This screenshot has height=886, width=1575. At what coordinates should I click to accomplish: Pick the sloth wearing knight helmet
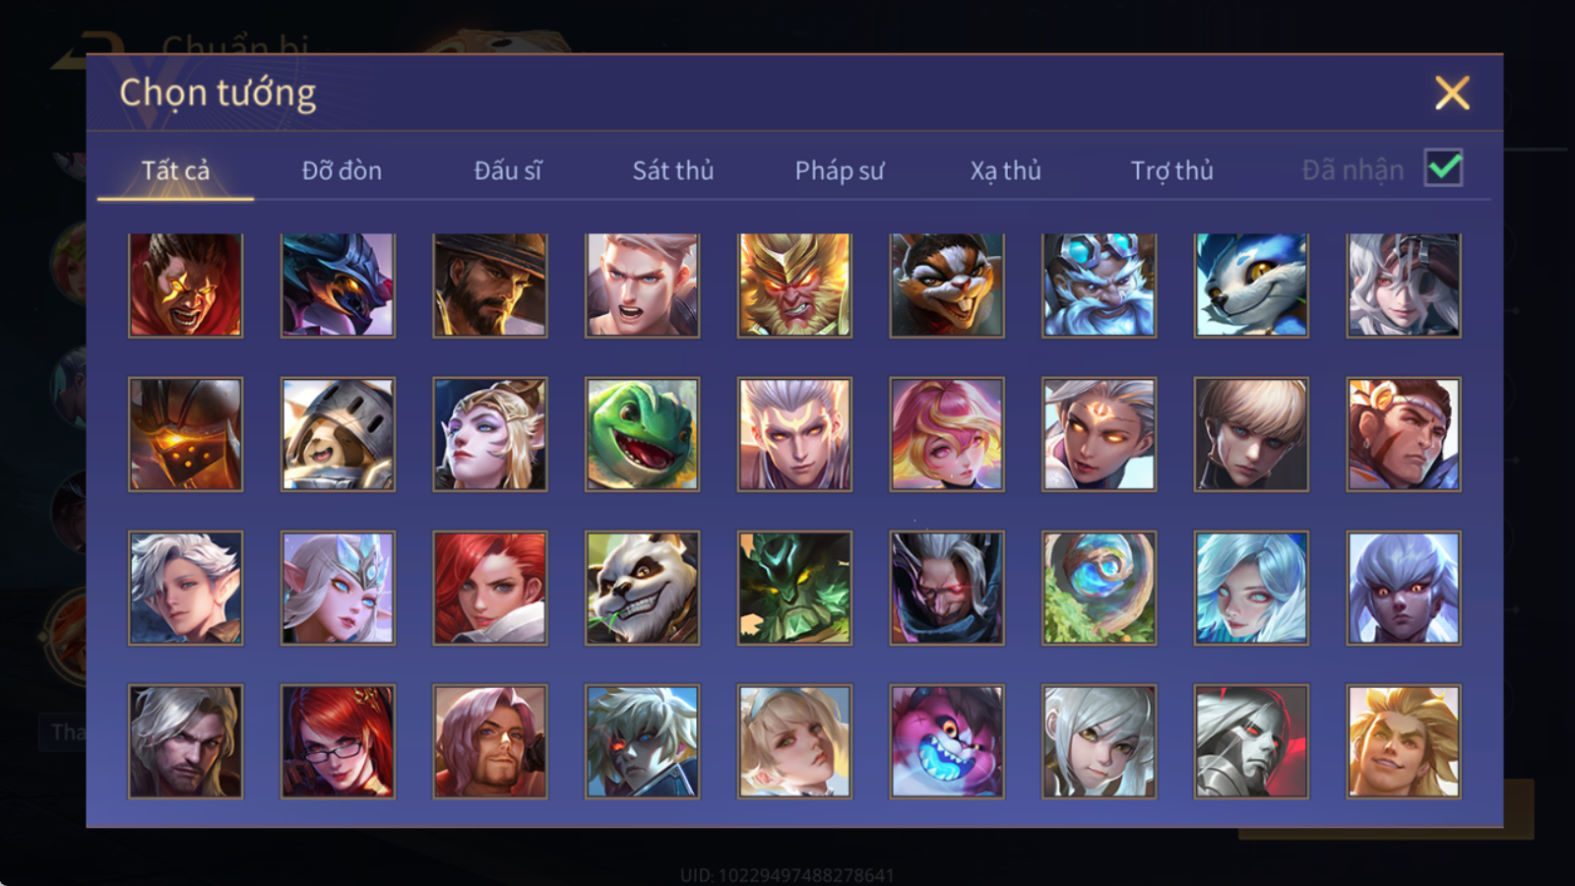pos(338,434)
